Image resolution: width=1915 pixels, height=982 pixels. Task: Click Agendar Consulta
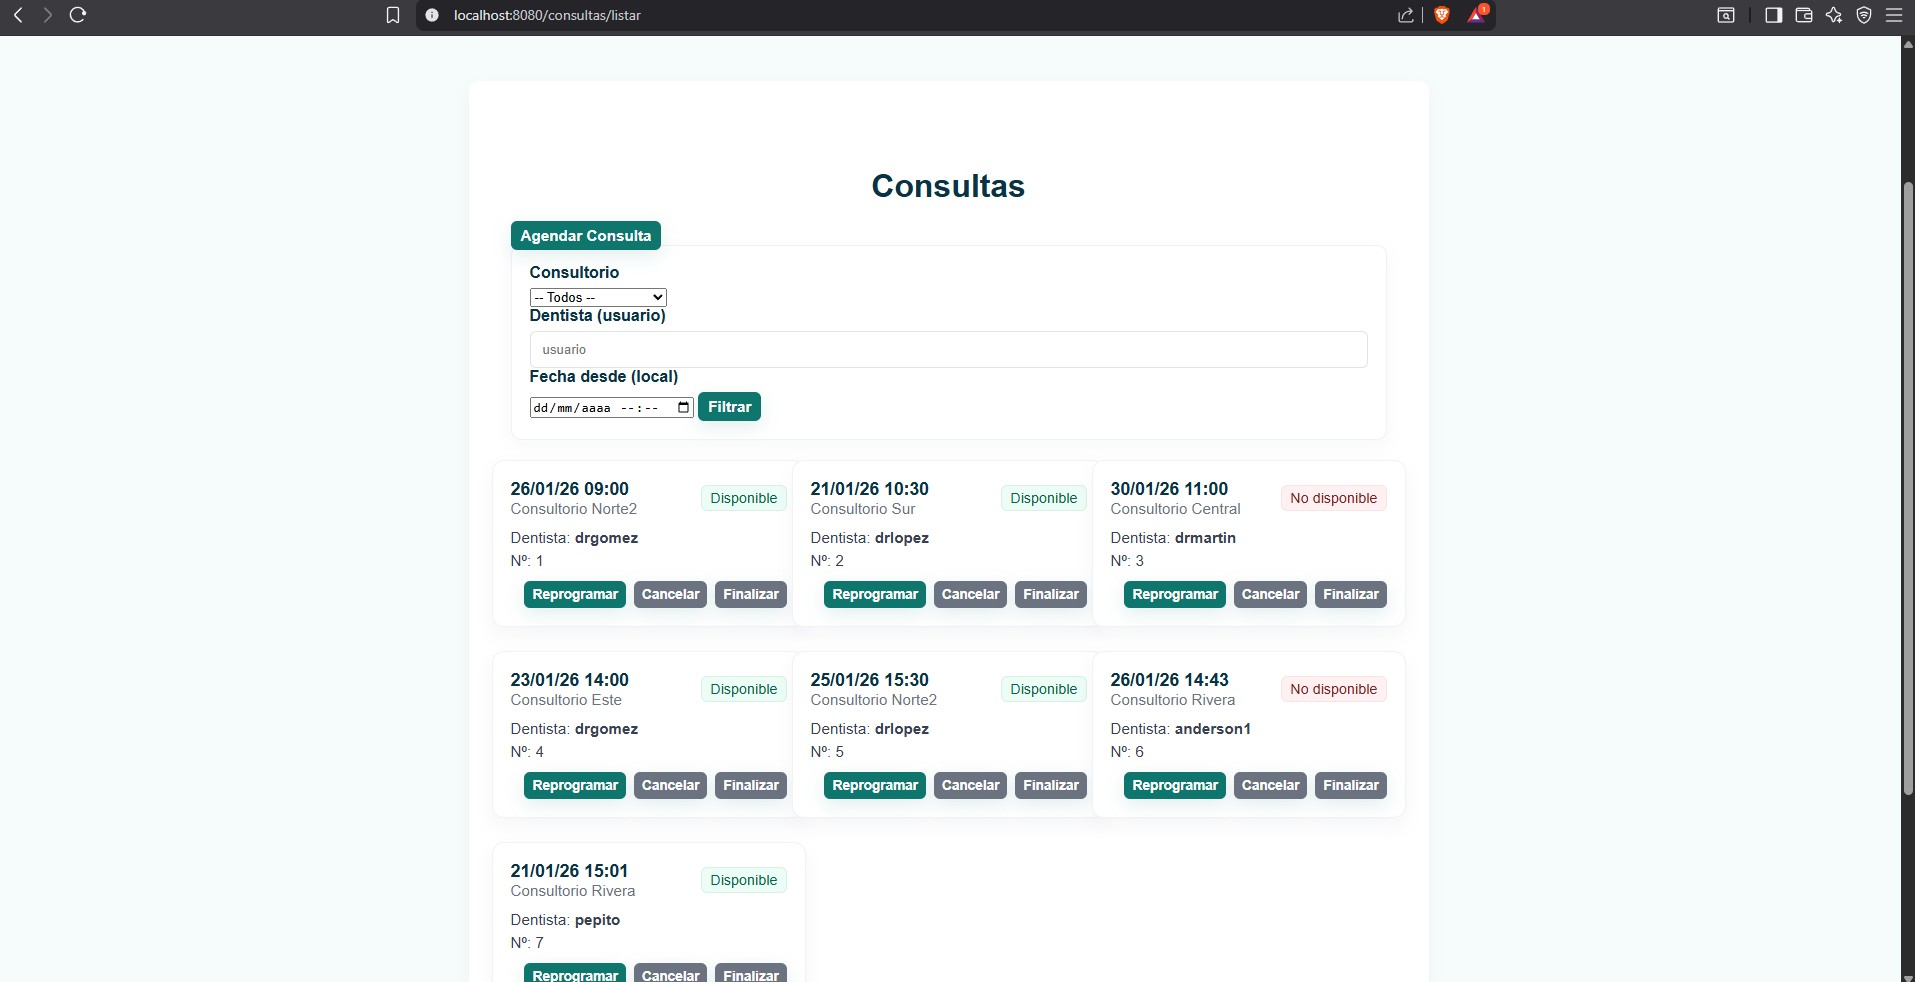pyautogui.click(x=585, y=236)
